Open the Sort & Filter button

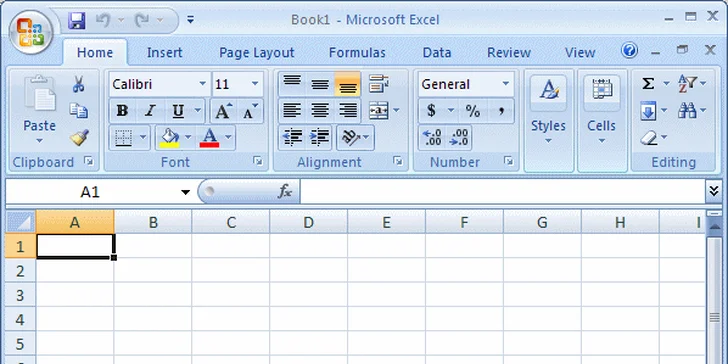point(692,84)
